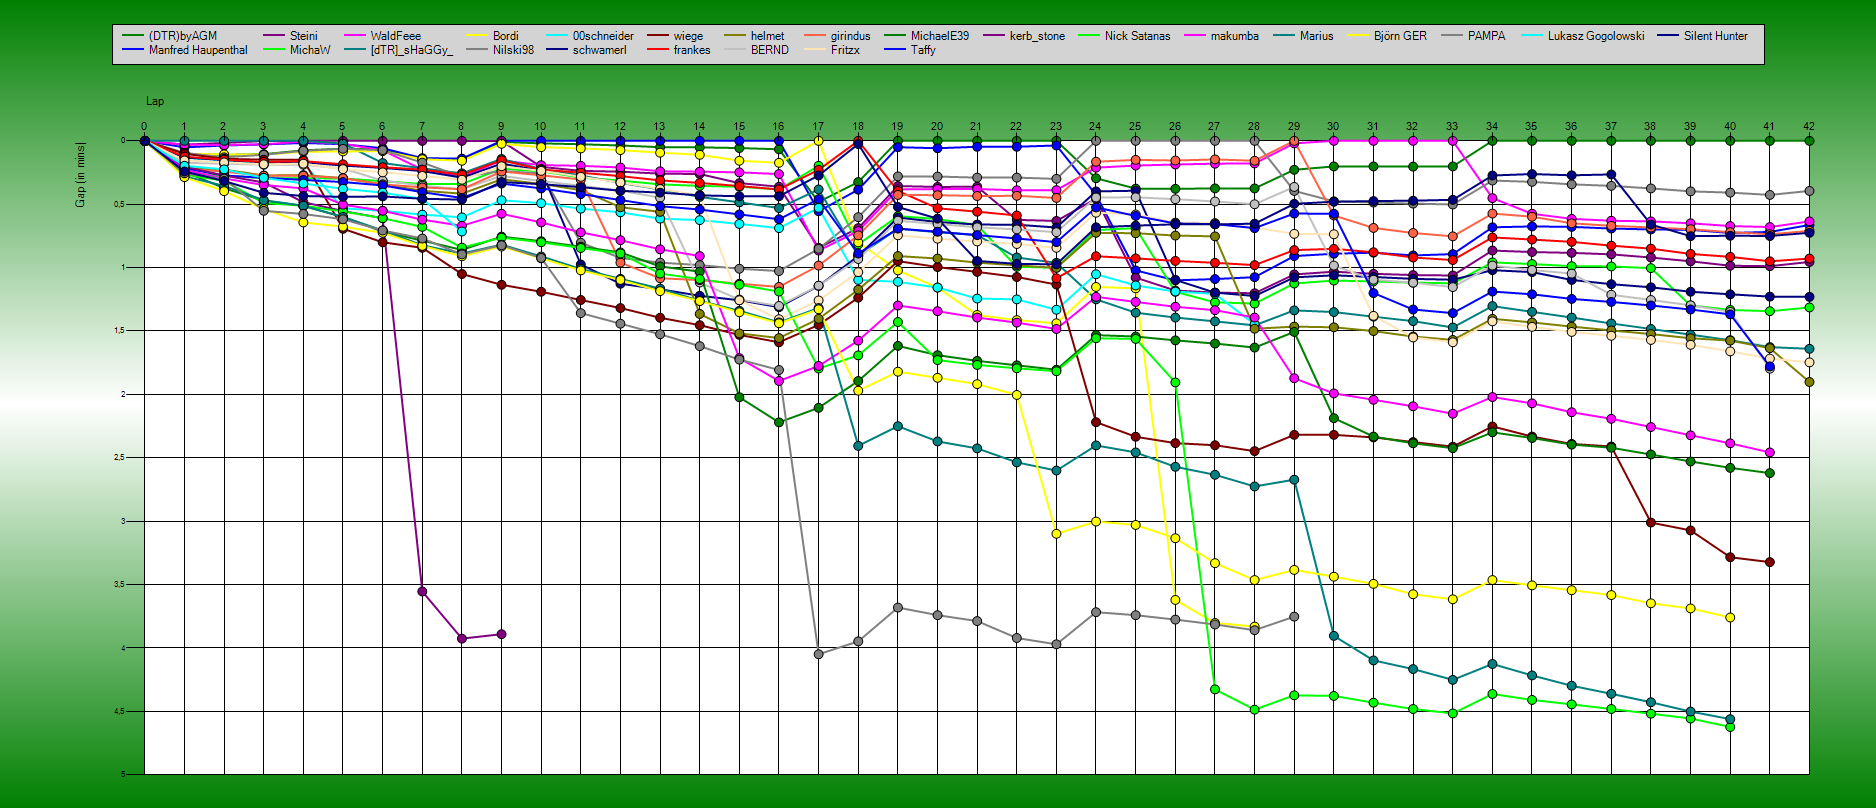The image size is (1876, 808).
Task: Select BERND in the legend
Action: point(770,50)
